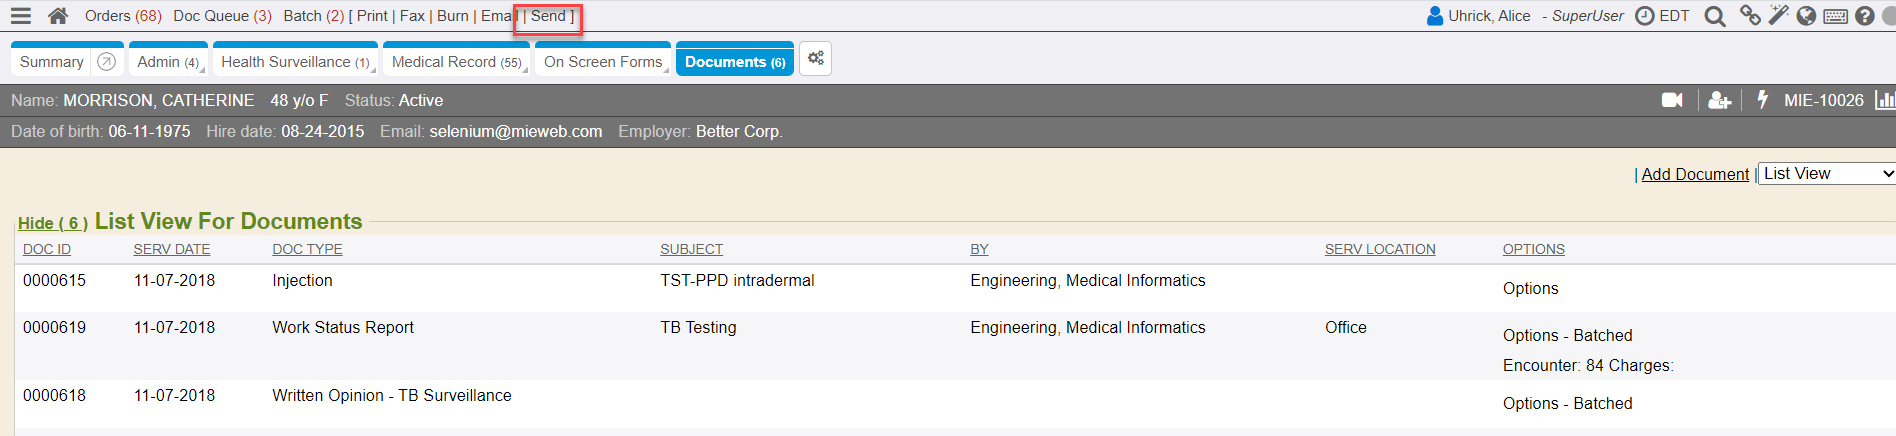Go to the home page icon

click(x=58, y=16)
